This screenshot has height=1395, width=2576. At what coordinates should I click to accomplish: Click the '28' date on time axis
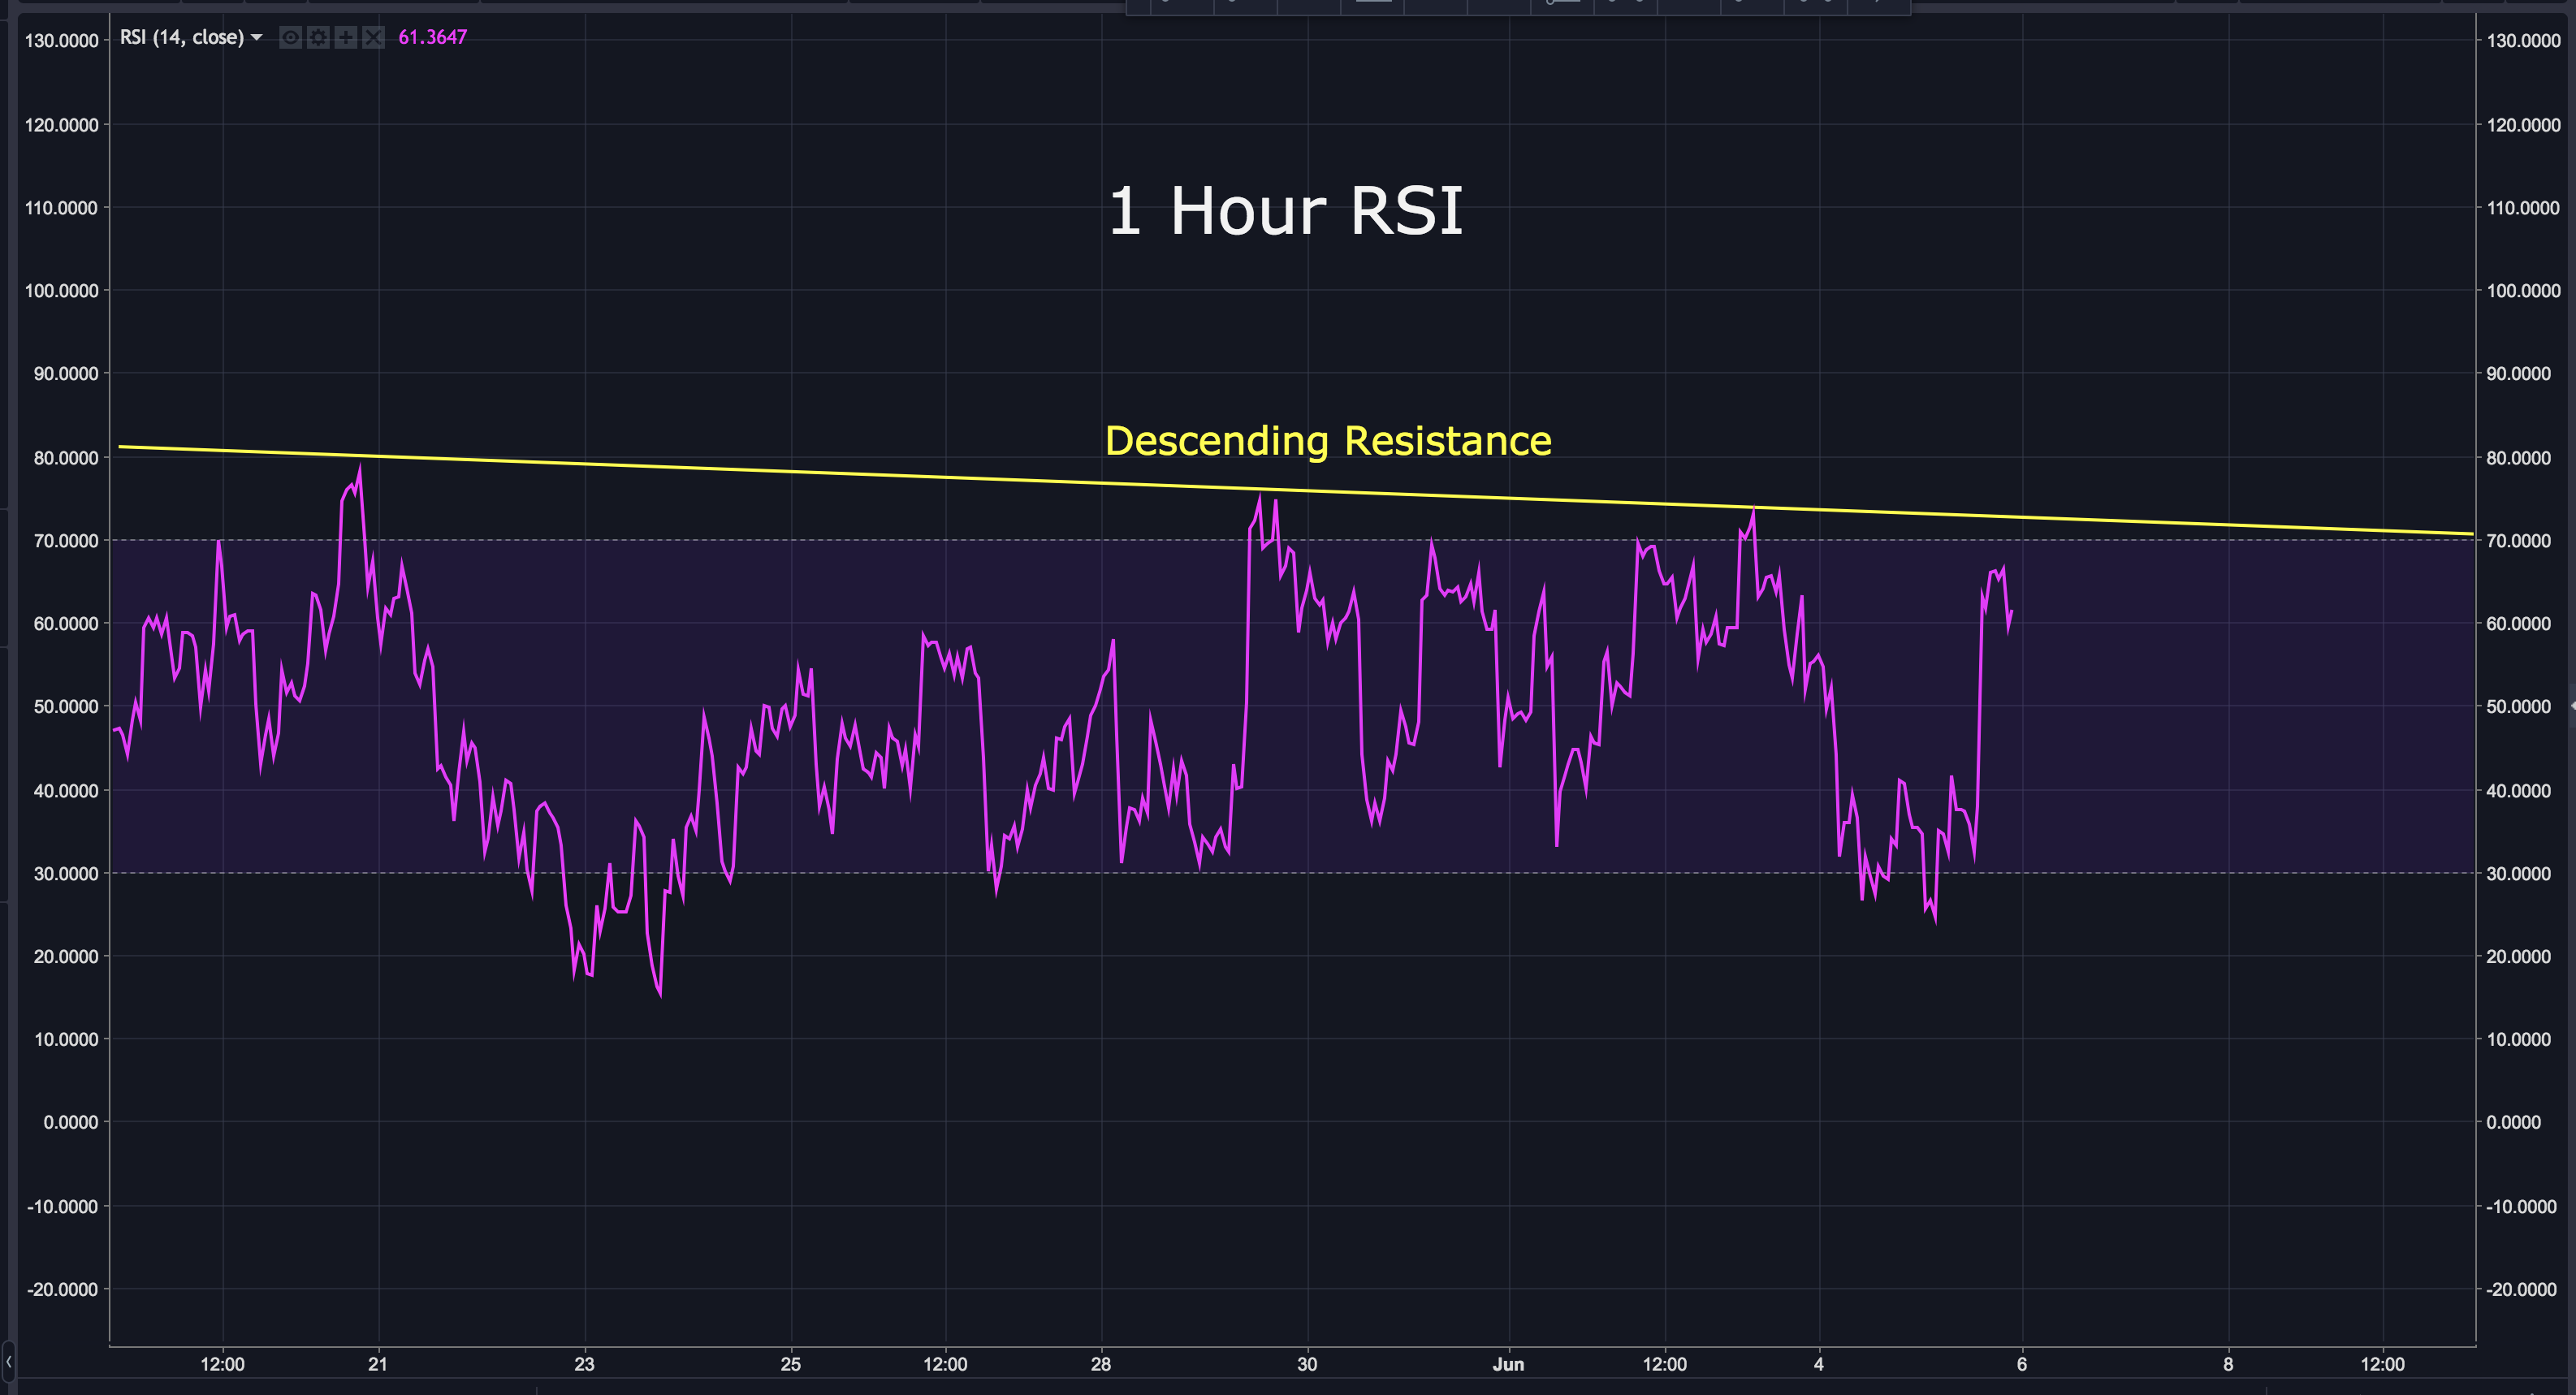(x=1101, y=1364)
